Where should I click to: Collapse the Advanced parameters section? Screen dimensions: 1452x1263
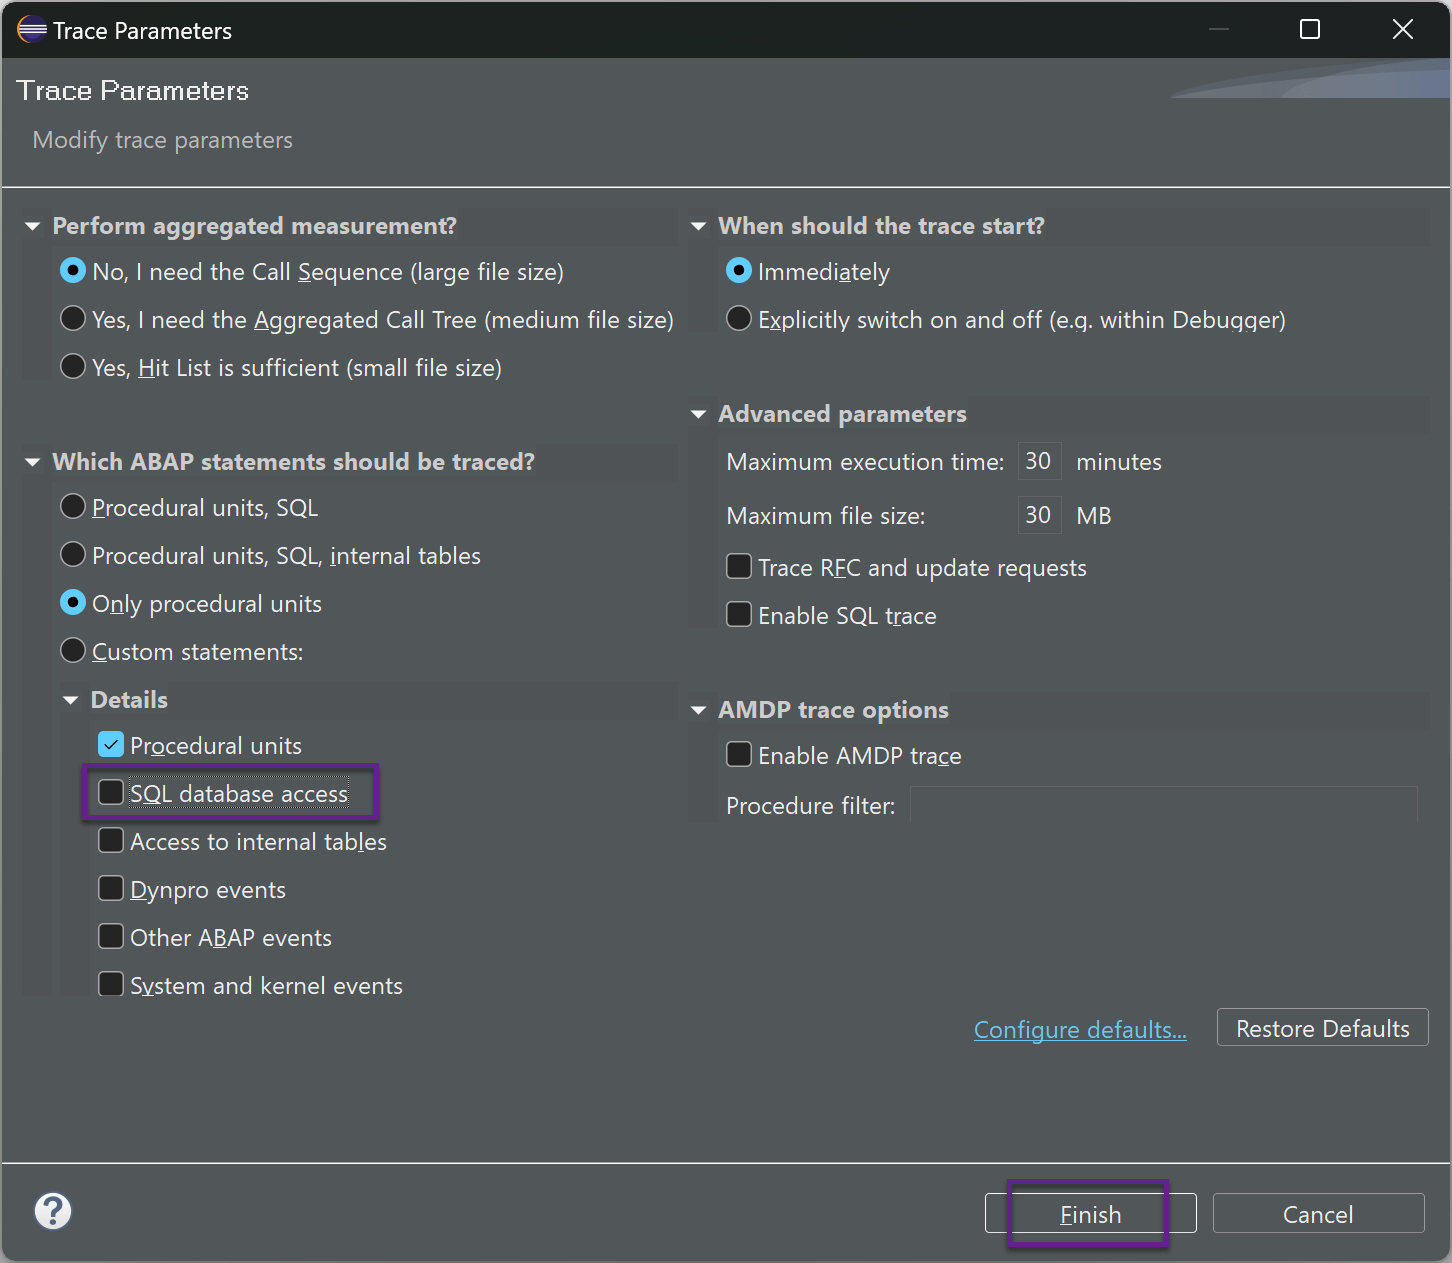699,415
